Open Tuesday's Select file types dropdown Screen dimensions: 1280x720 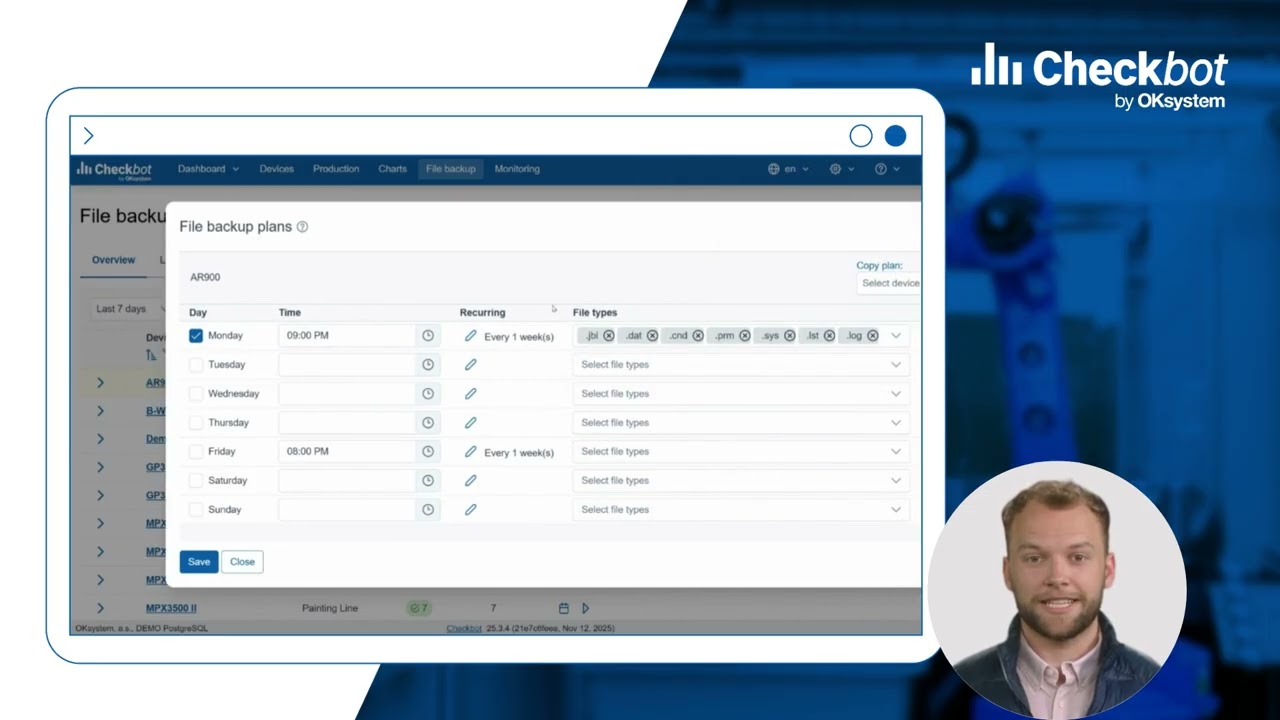741,365
